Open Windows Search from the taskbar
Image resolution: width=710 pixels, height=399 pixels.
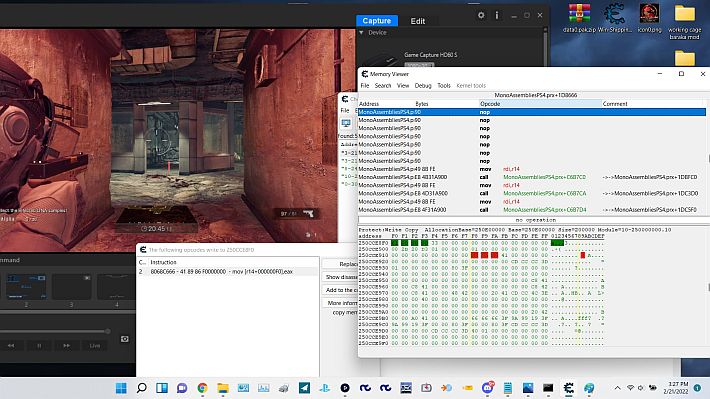[141, 388]
